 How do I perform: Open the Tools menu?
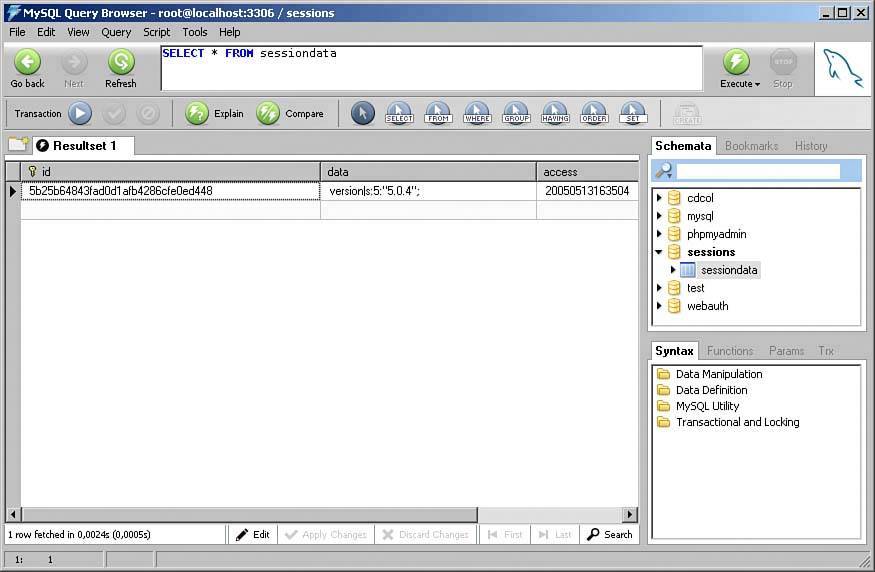coord(195,32)
